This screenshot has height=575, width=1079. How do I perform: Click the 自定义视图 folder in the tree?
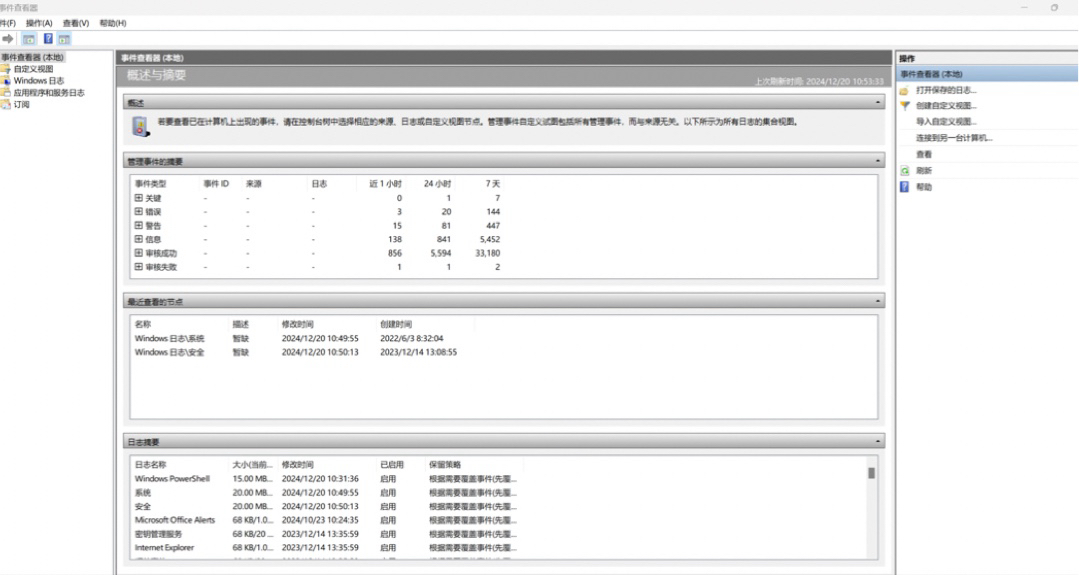point(33,69)
